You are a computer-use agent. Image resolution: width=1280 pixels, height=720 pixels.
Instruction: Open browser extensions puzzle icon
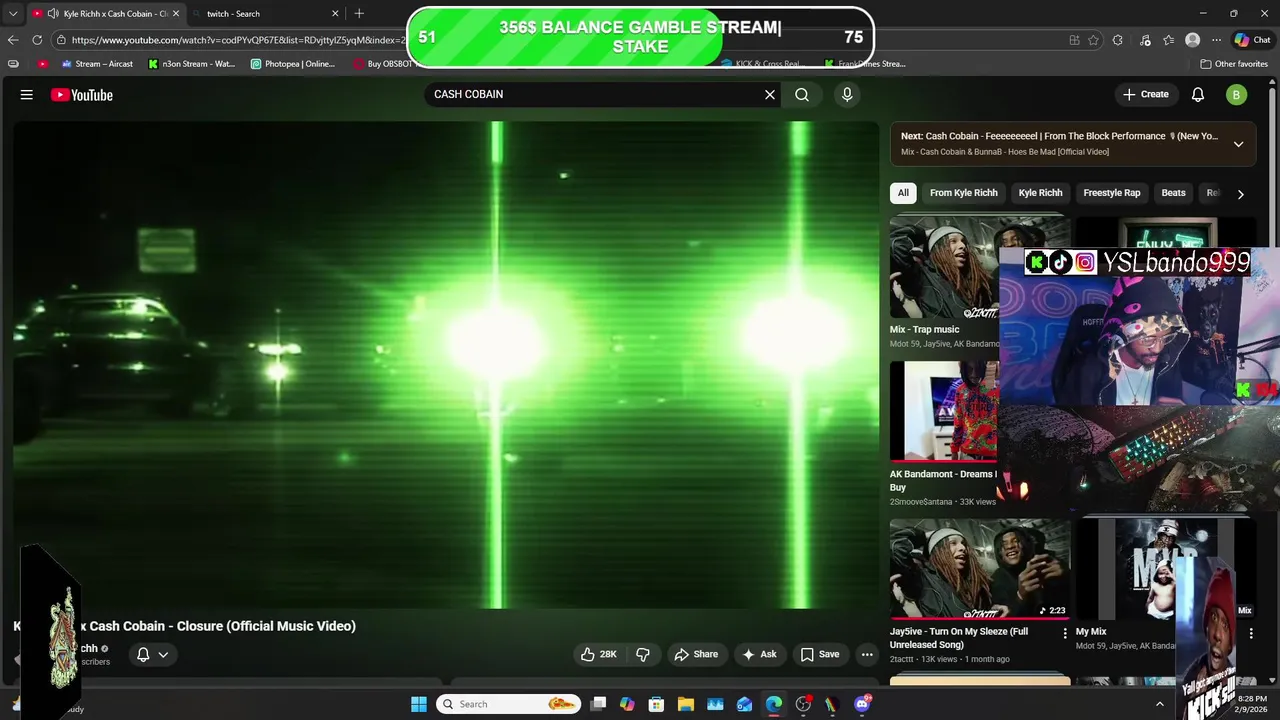[1118, 40]
